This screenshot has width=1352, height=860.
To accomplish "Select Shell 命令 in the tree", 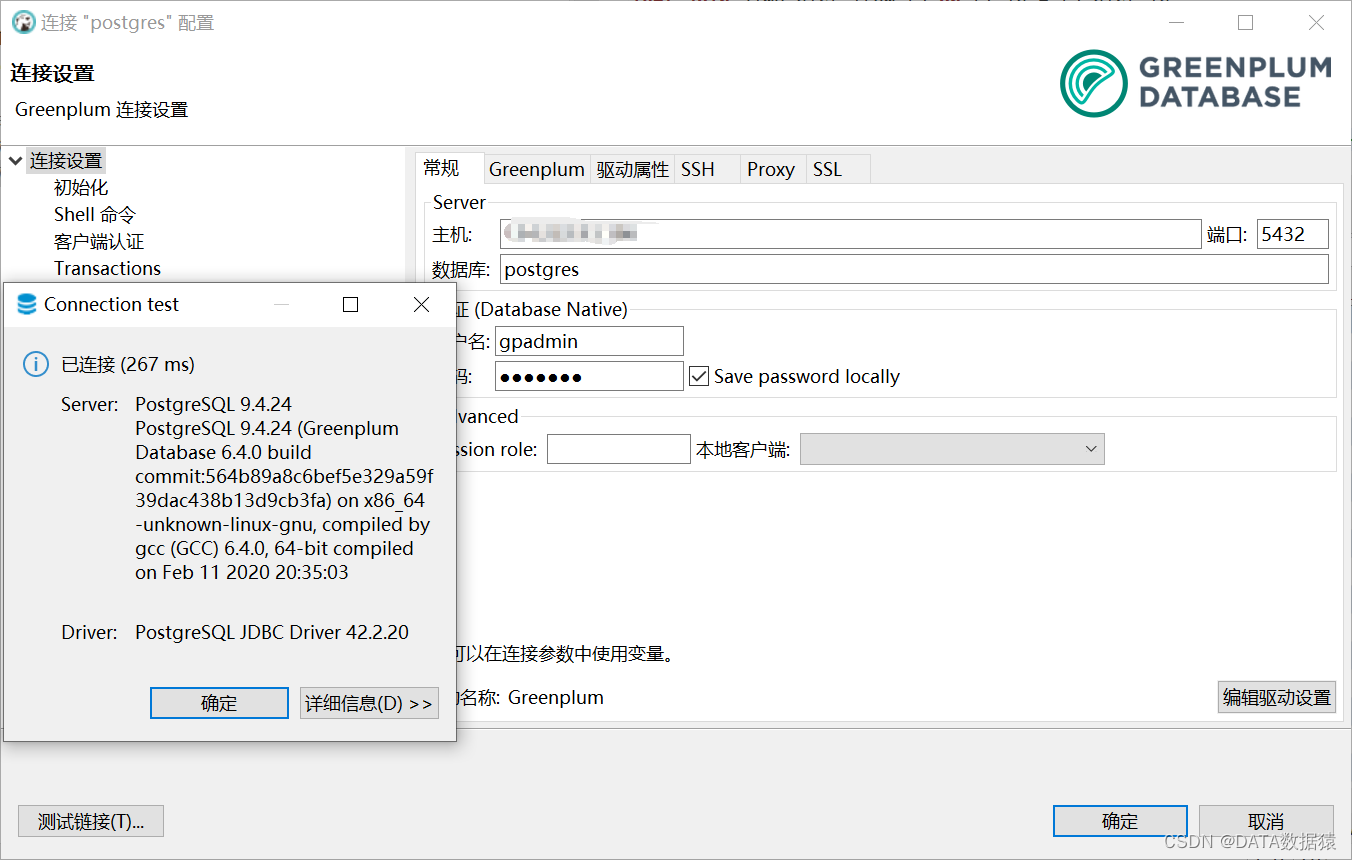I will point(95,214).
